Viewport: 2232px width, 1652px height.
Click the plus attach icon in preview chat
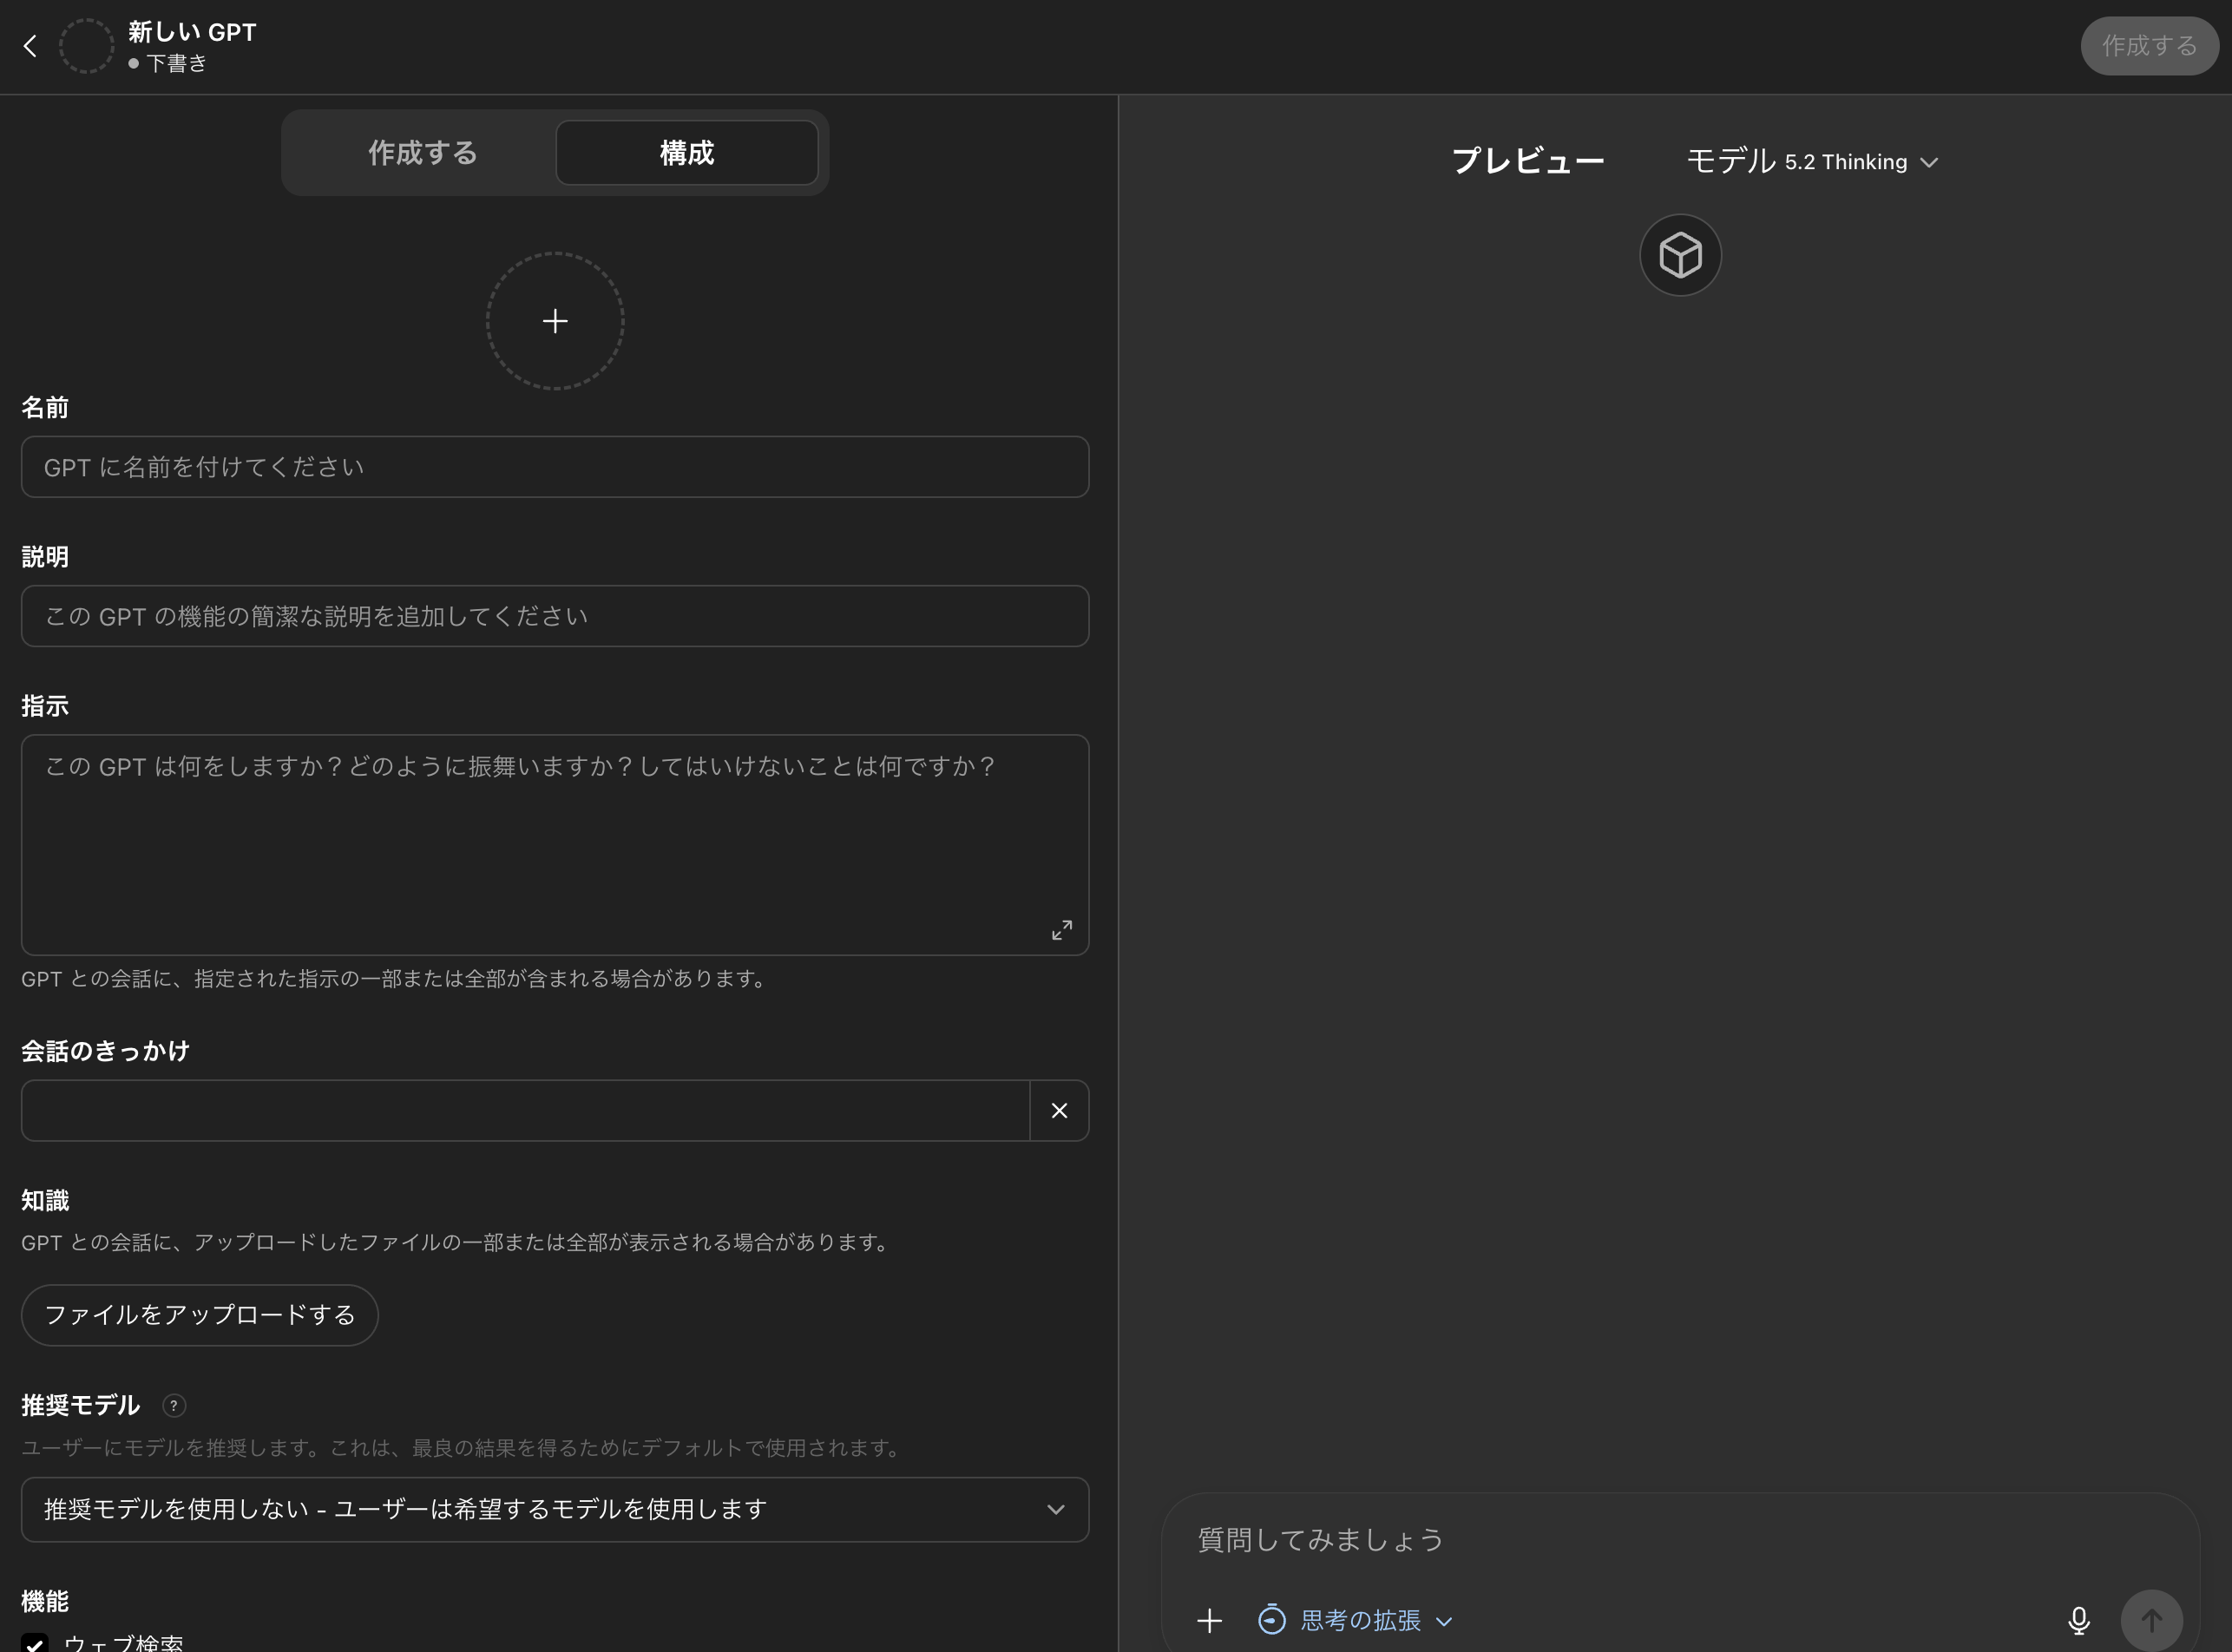(x=1209, y=1620)
